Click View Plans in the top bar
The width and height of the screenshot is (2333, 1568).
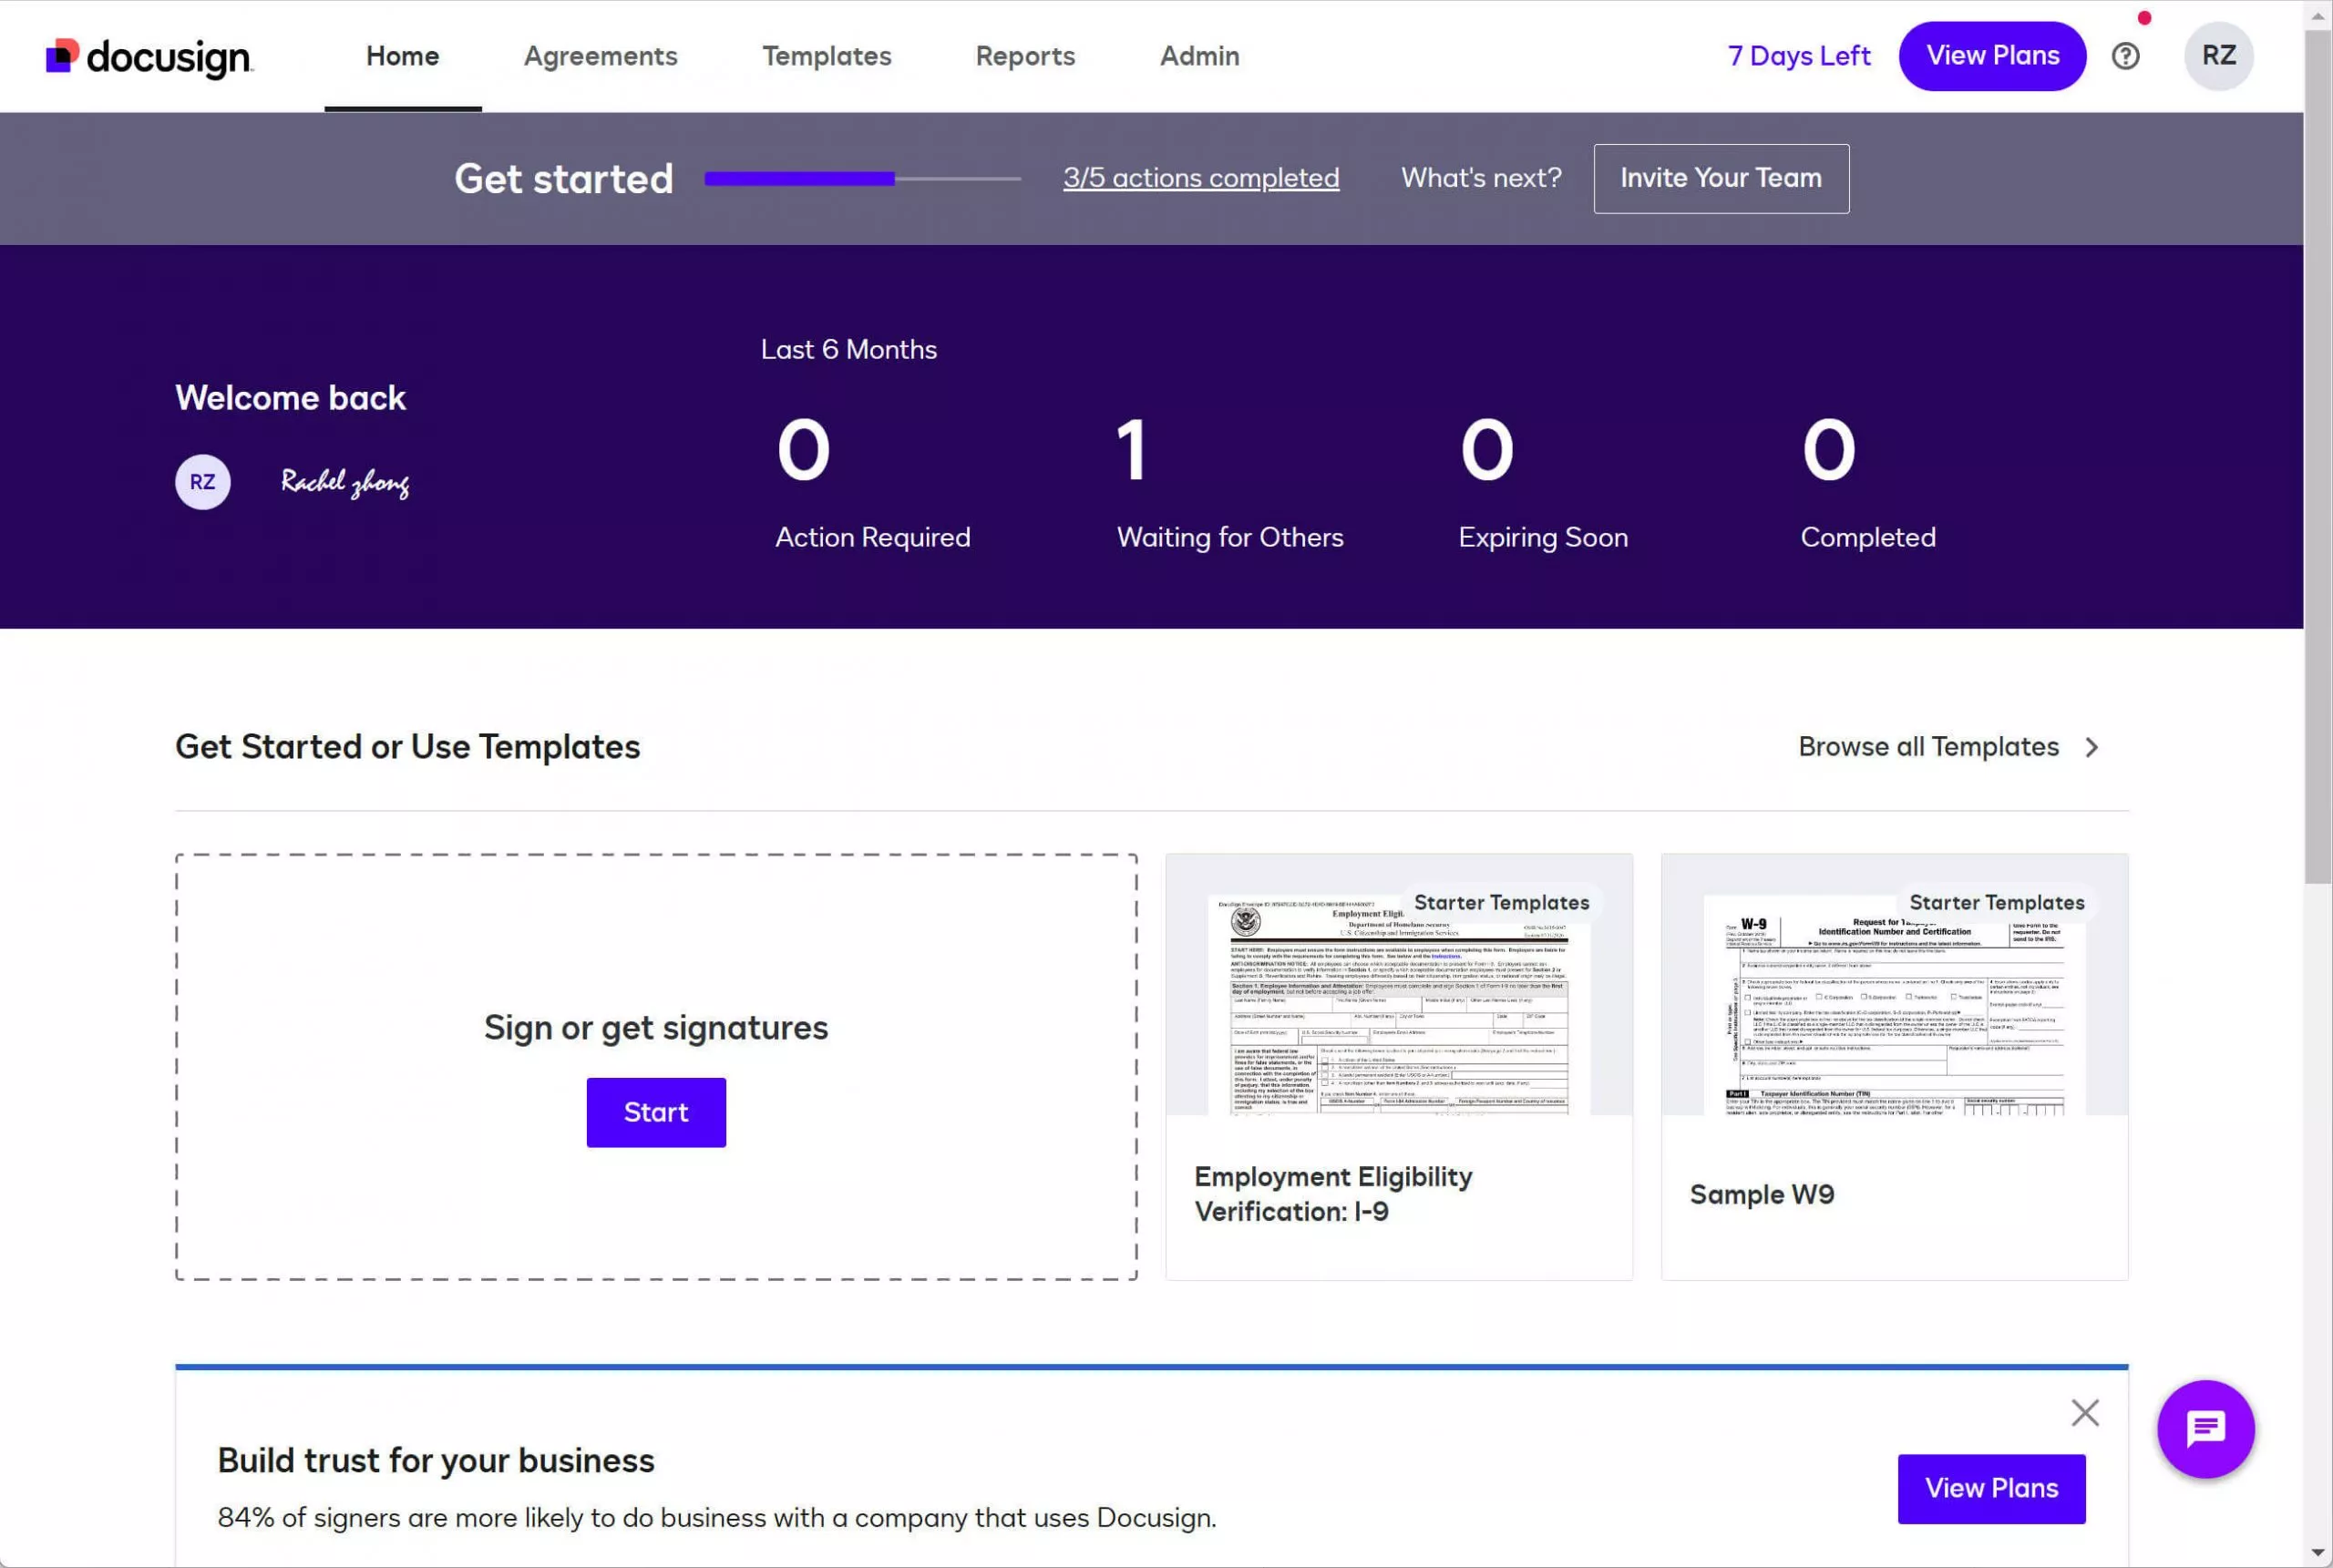coord(1992,56)
